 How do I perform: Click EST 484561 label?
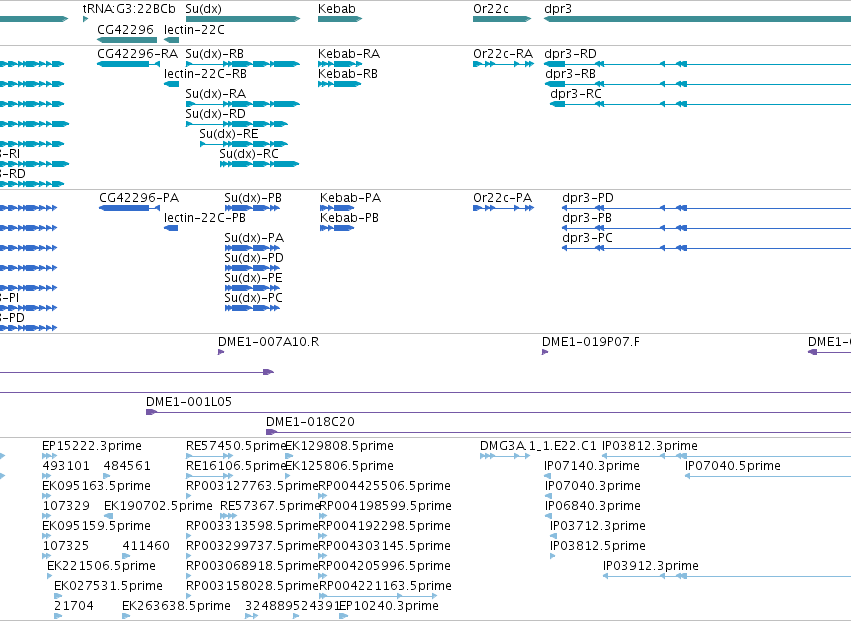coord(127,466)
